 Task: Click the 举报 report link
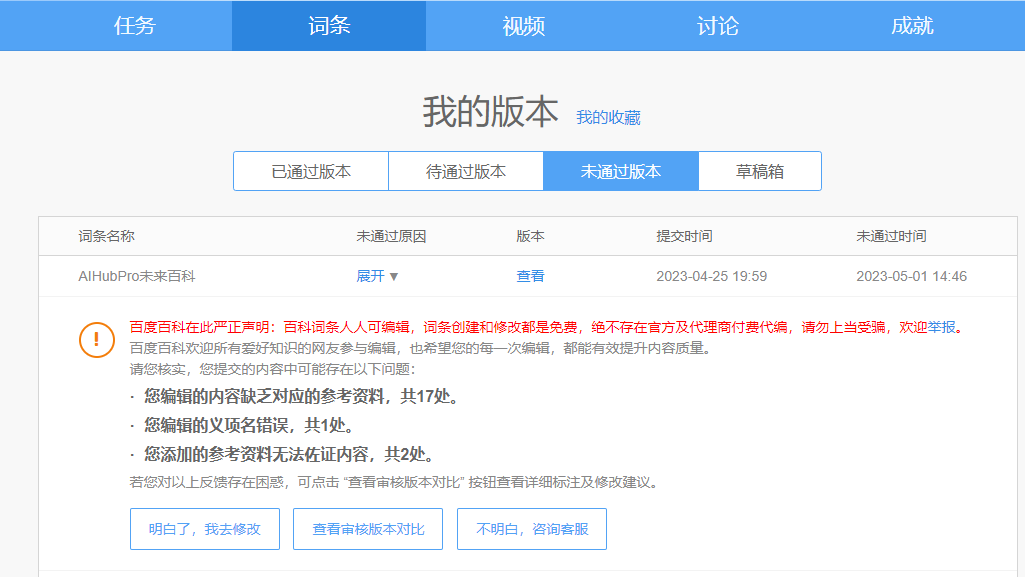941,327
